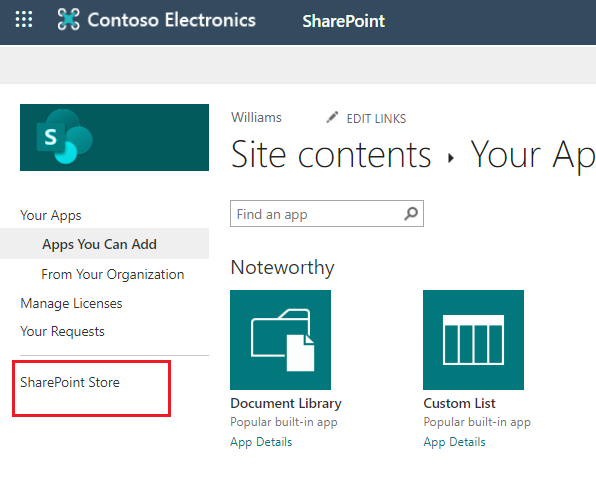Open From Your Organization
Viewport: 596px width, 485px height.
coord(113,274)
